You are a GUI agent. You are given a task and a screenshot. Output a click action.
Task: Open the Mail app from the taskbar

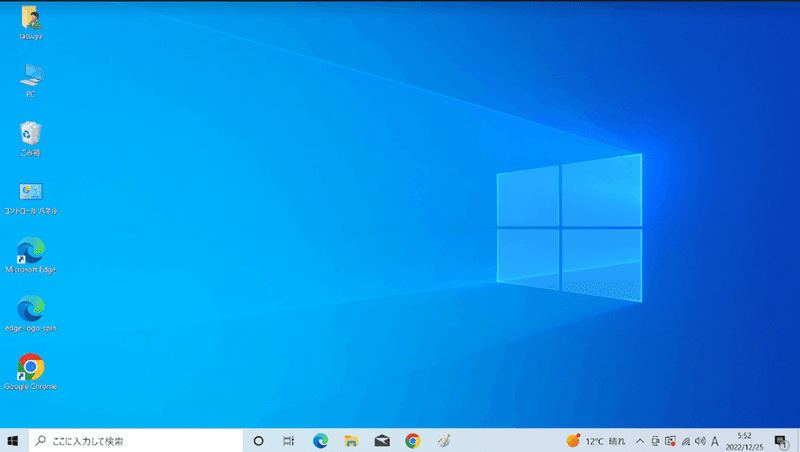pos(382,441)
